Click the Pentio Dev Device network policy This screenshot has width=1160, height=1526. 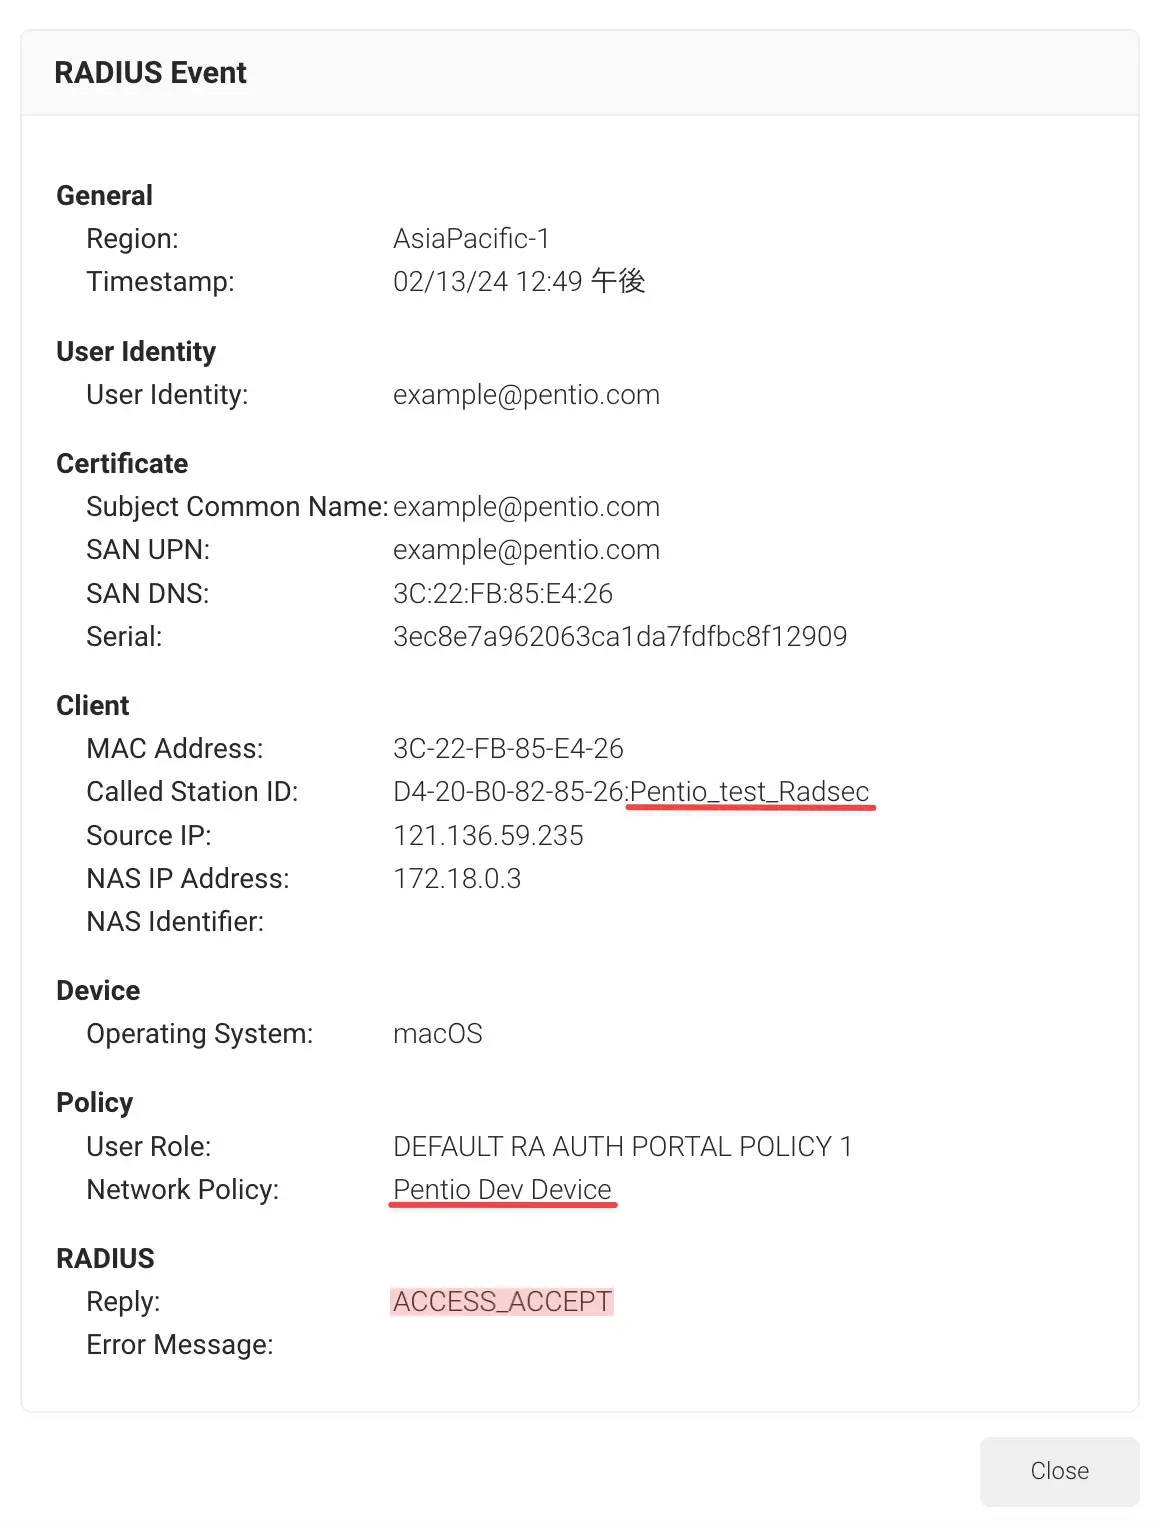[x=502, y=1189]
